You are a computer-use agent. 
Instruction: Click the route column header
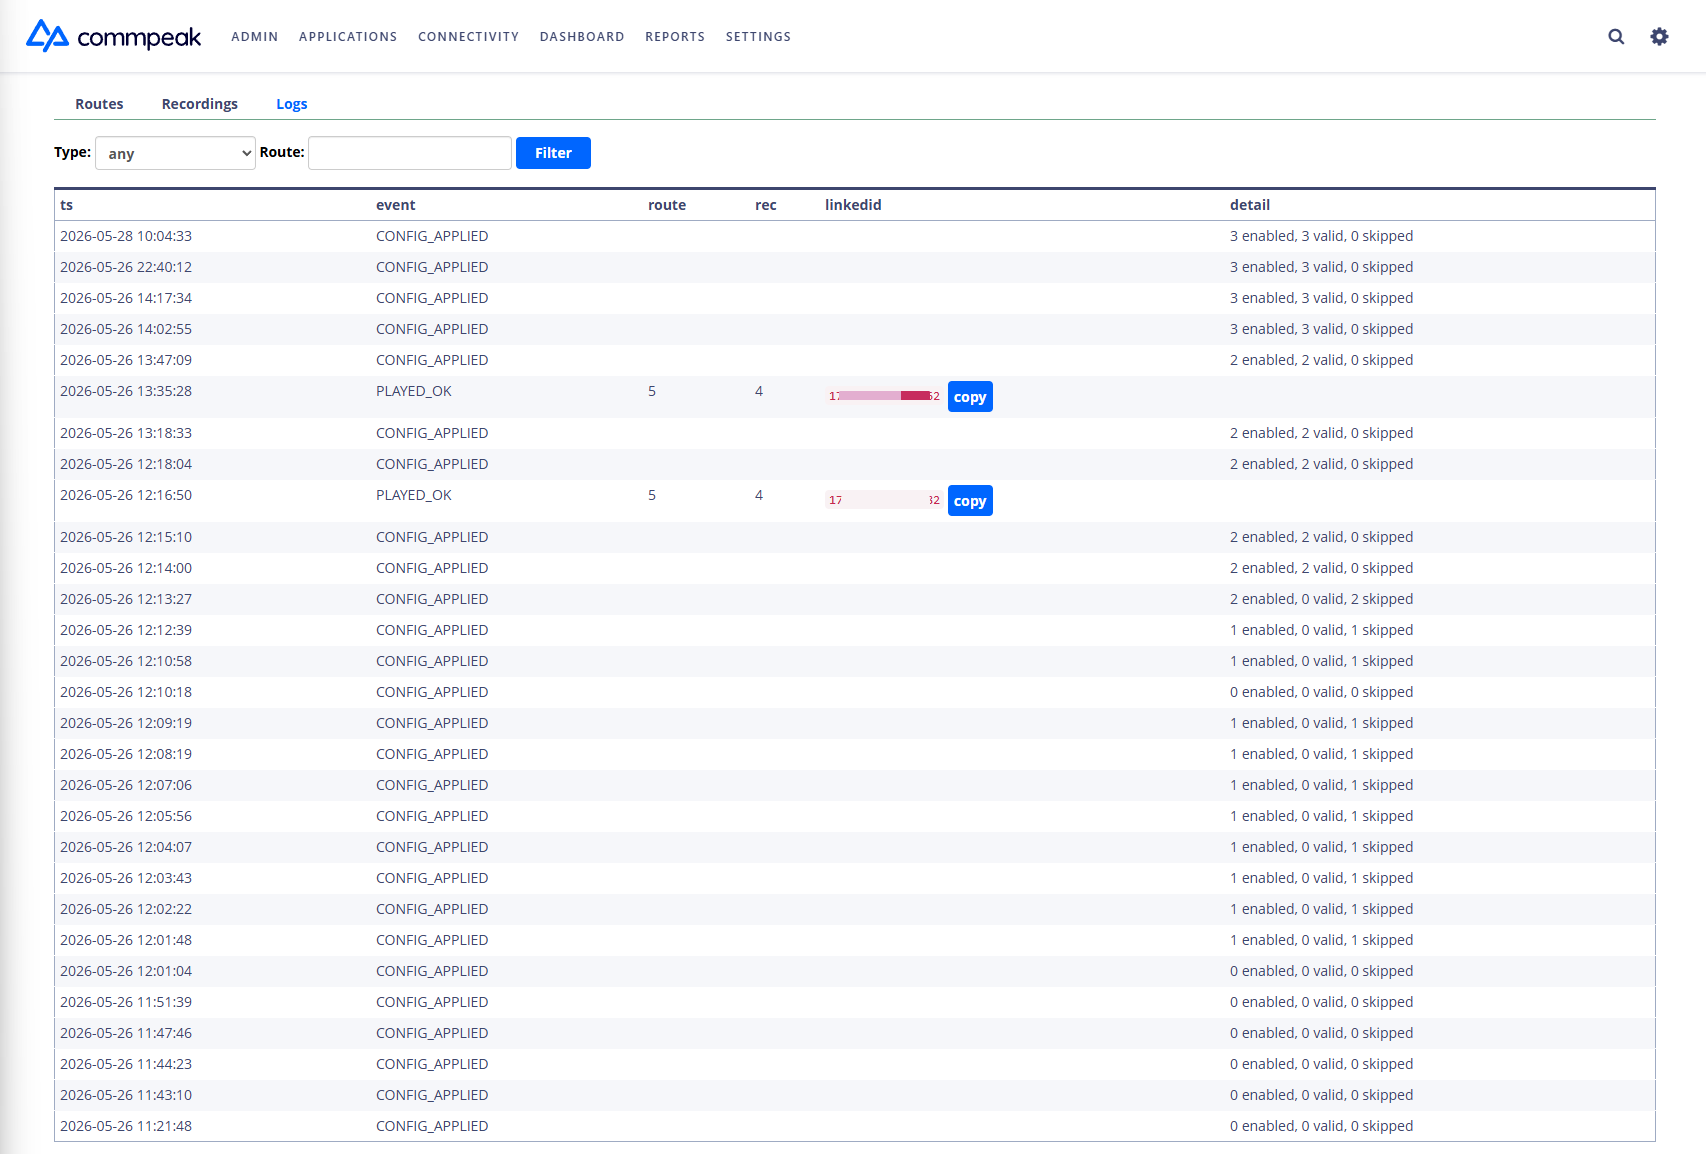667,205
